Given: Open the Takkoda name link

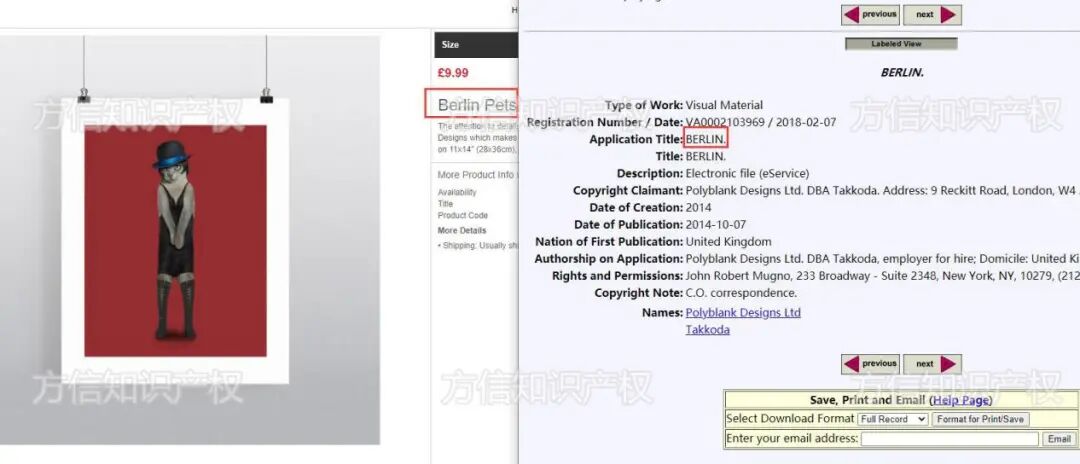Looking at the screenshot, I should click(707, 330).
